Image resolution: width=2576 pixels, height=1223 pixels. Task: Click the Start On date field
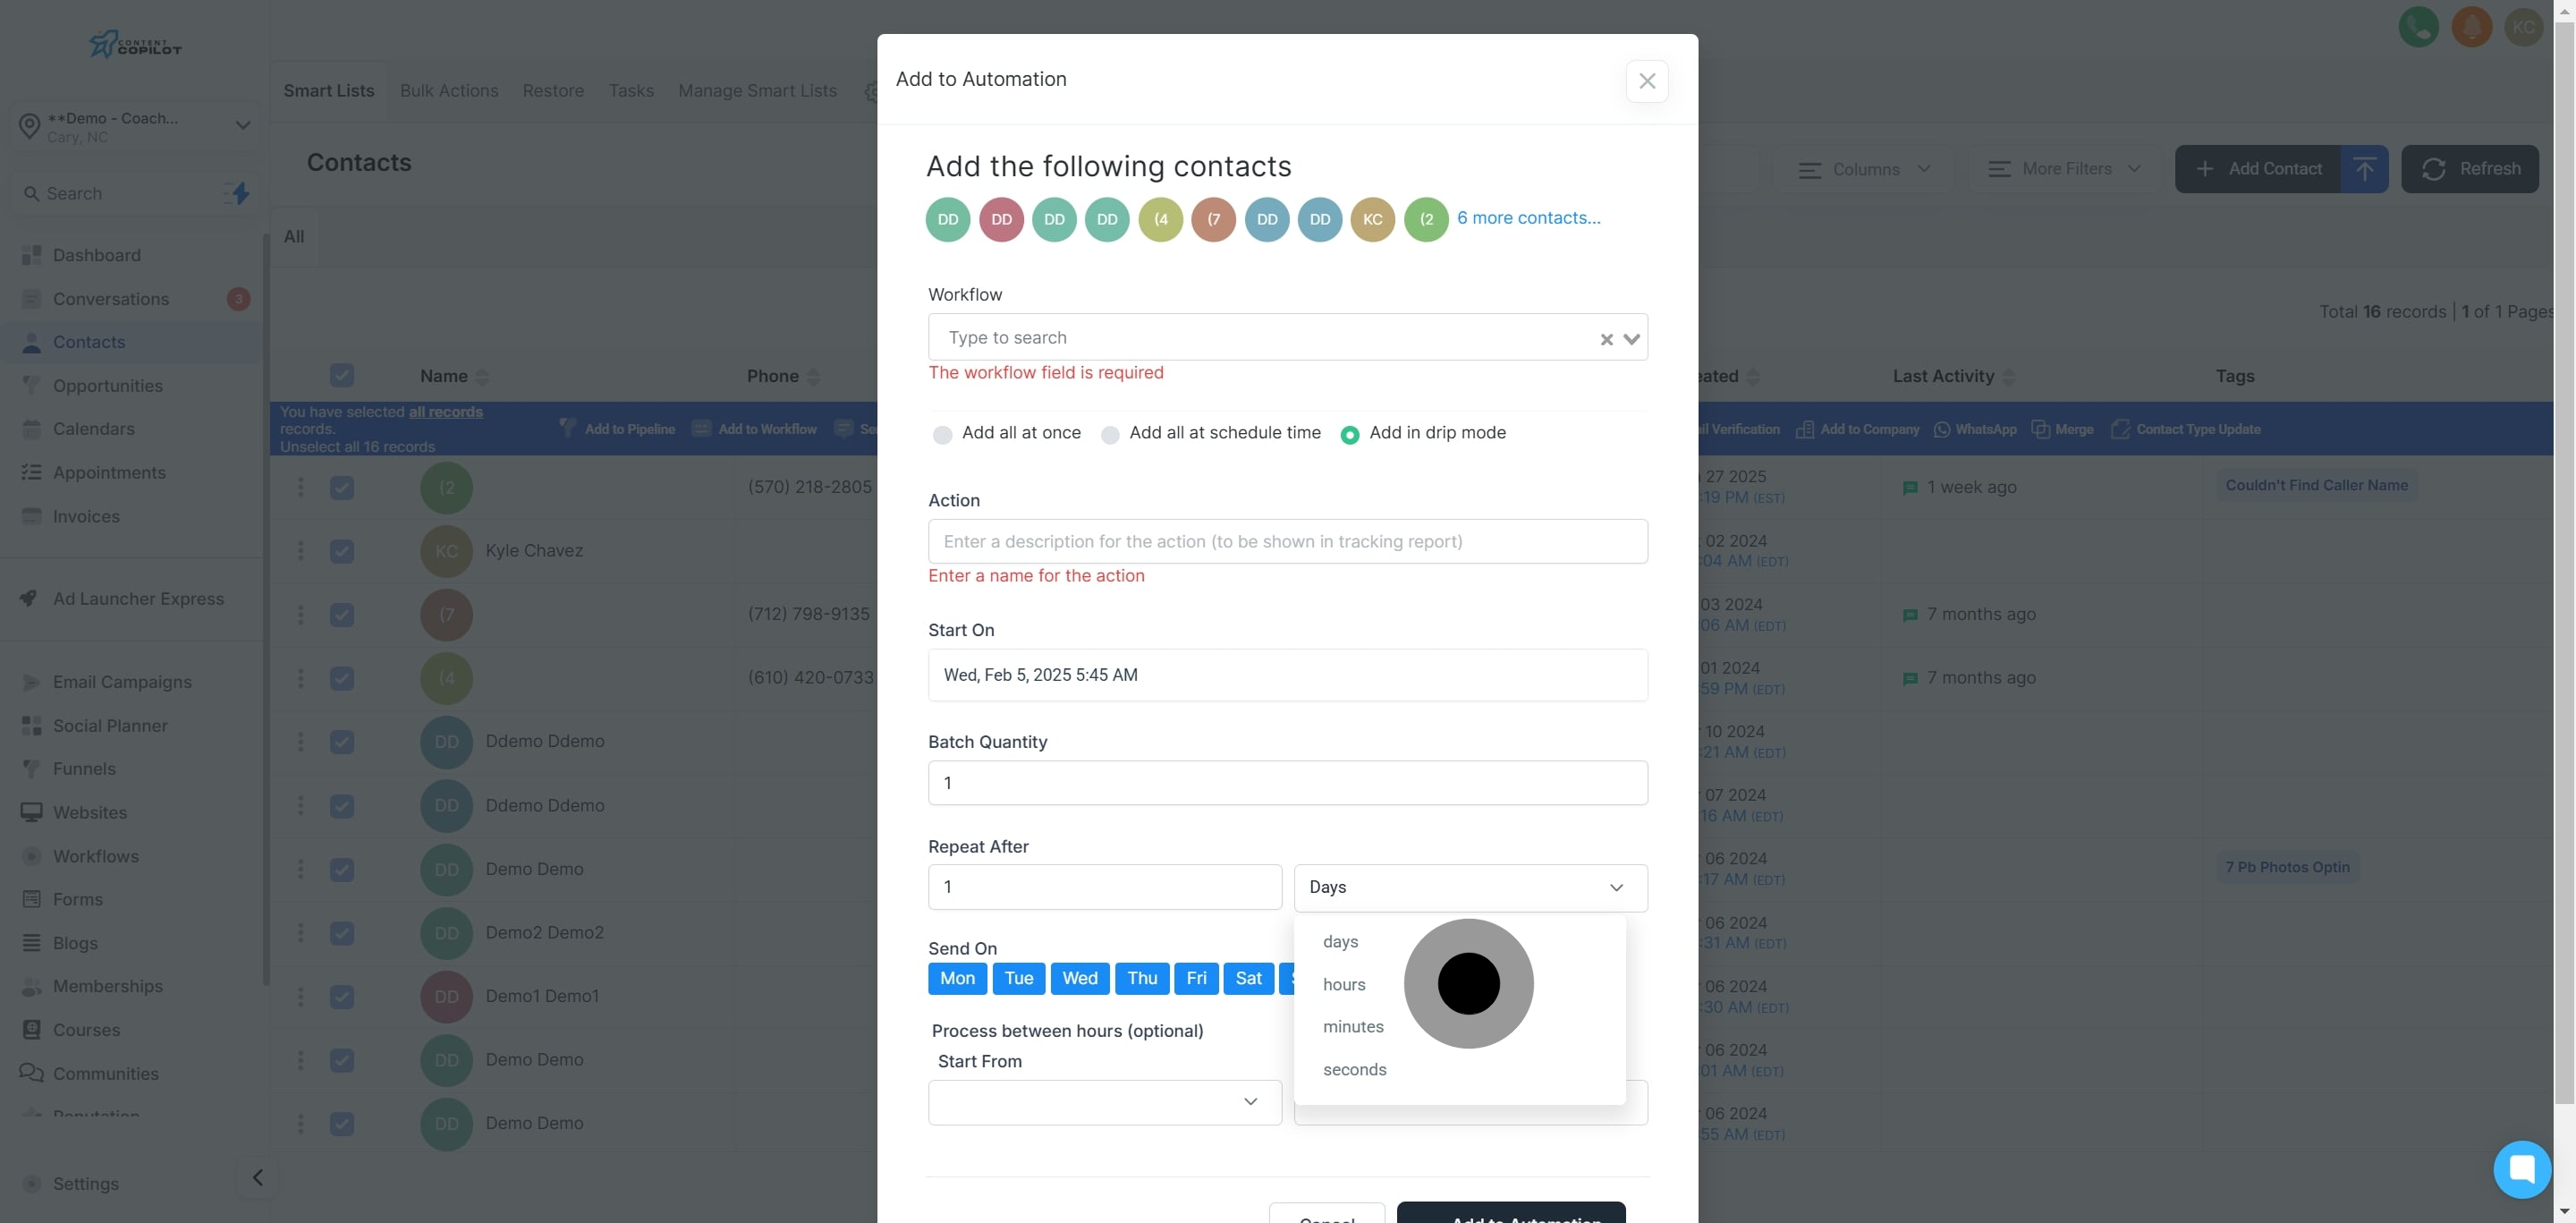pyautogui.click(x=1287, y=675)
